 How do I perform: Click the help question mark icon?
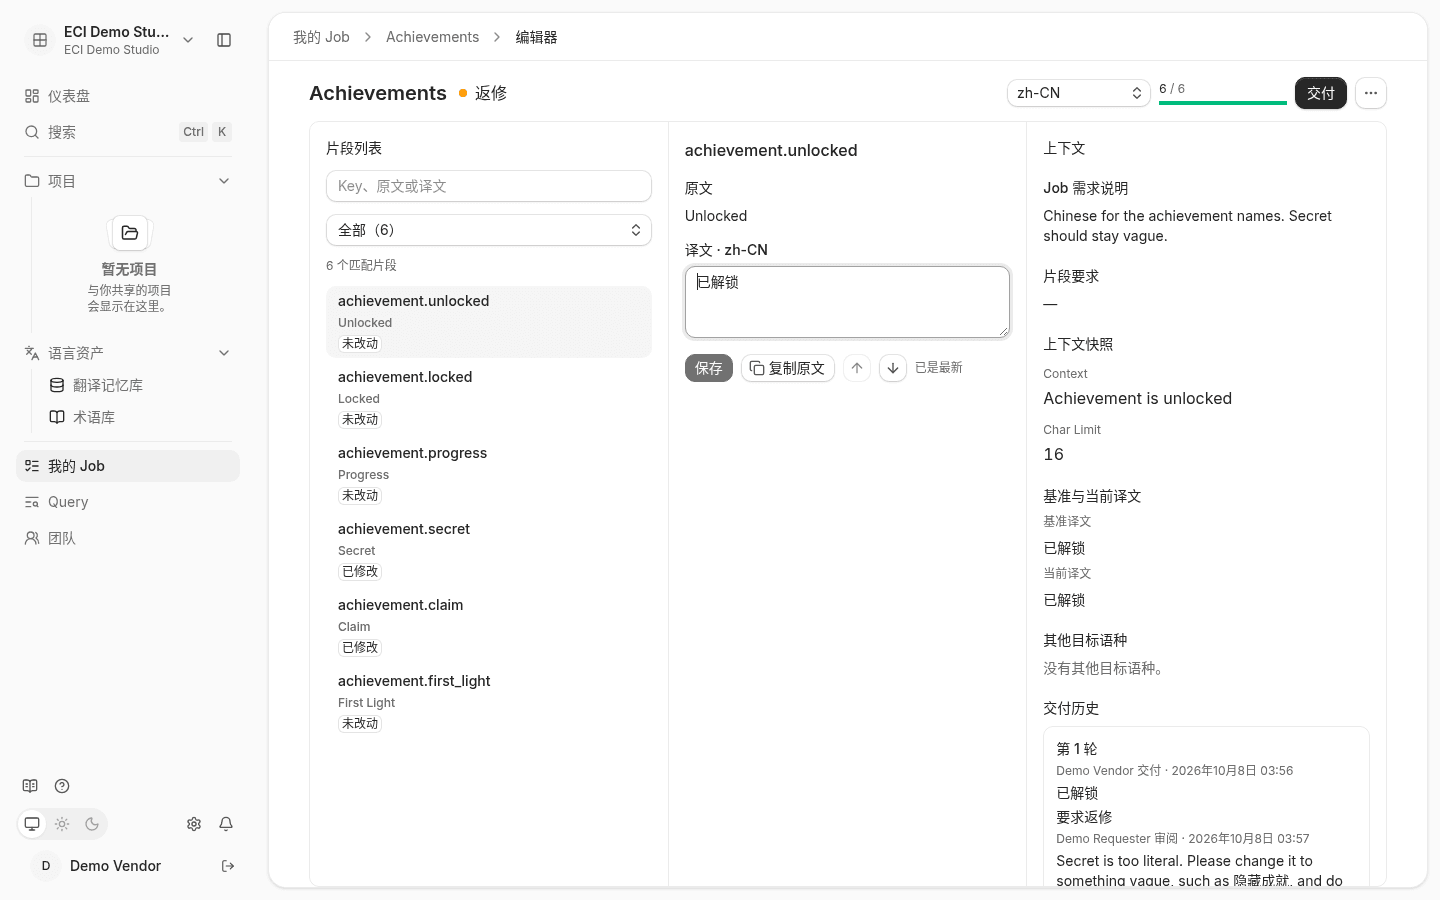[x=62, y=786]
